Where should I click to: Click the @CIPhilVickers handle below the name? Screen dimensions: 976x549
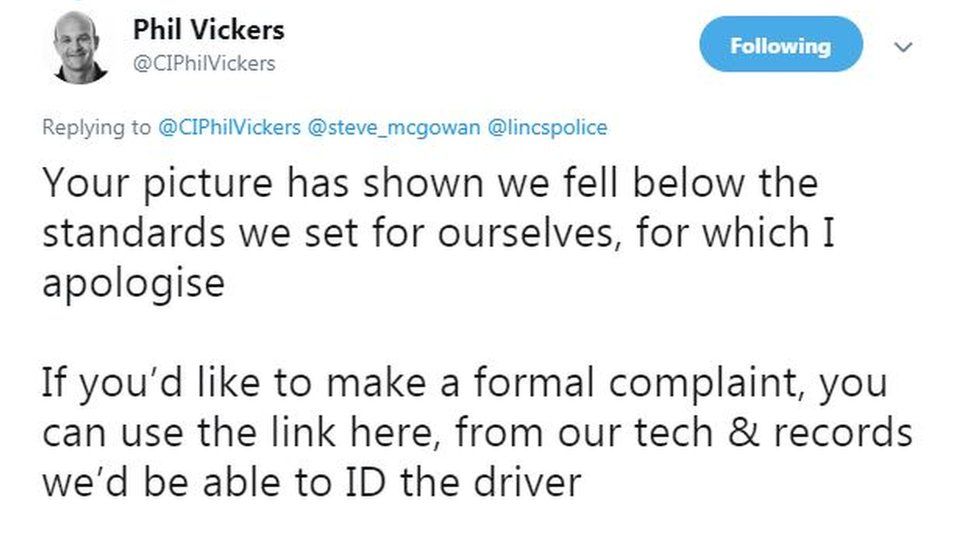pos(204,64)
